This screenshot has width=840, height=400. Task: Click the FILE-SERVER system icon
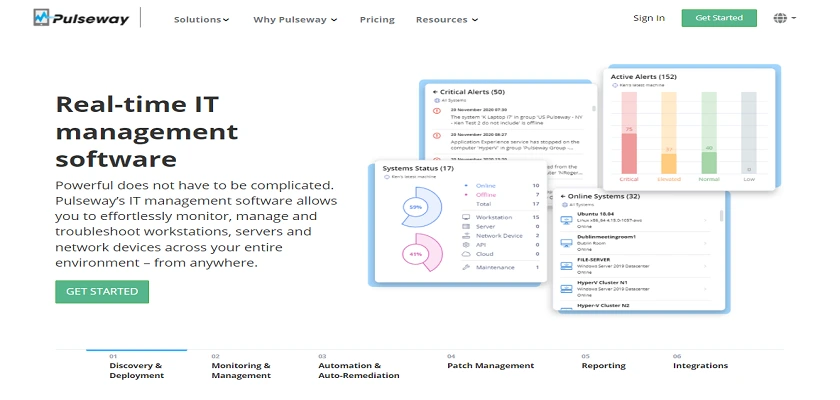point(566,266)
